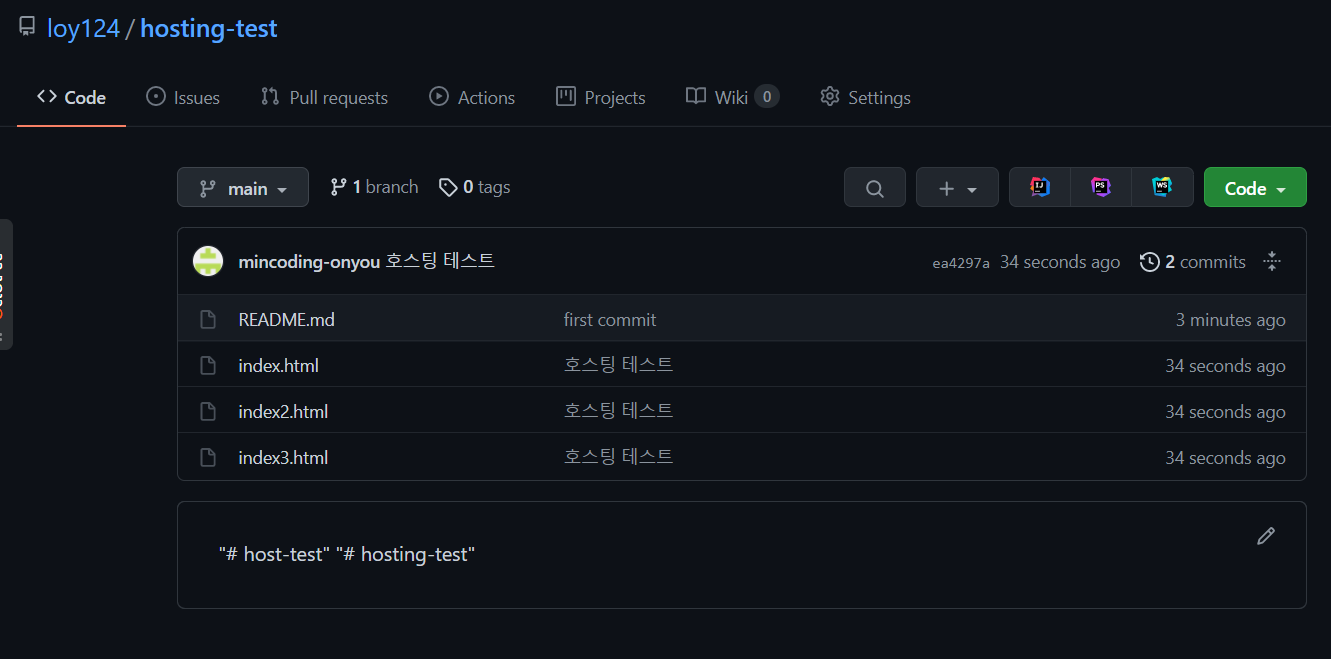Open the hosting-test repository link
The image size is (1331, 659).
tap(208, 28)
